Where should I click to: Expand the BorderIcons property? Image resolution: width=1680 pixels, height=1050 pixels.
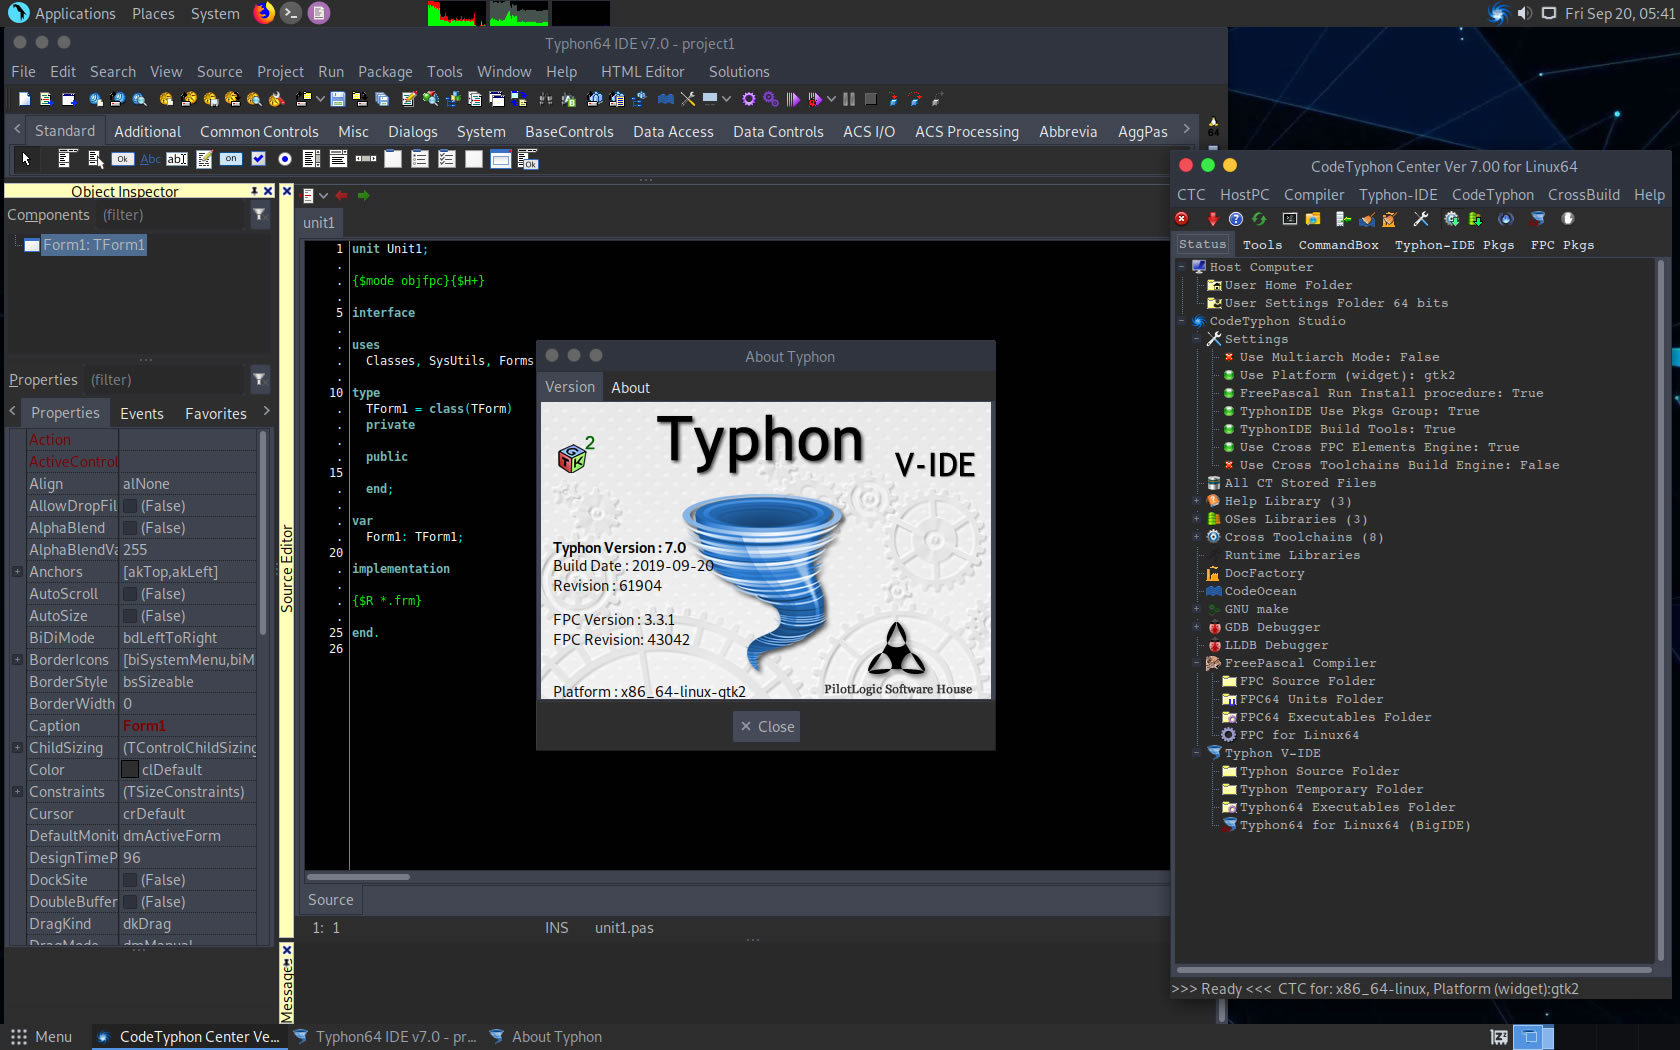point(17,660)
